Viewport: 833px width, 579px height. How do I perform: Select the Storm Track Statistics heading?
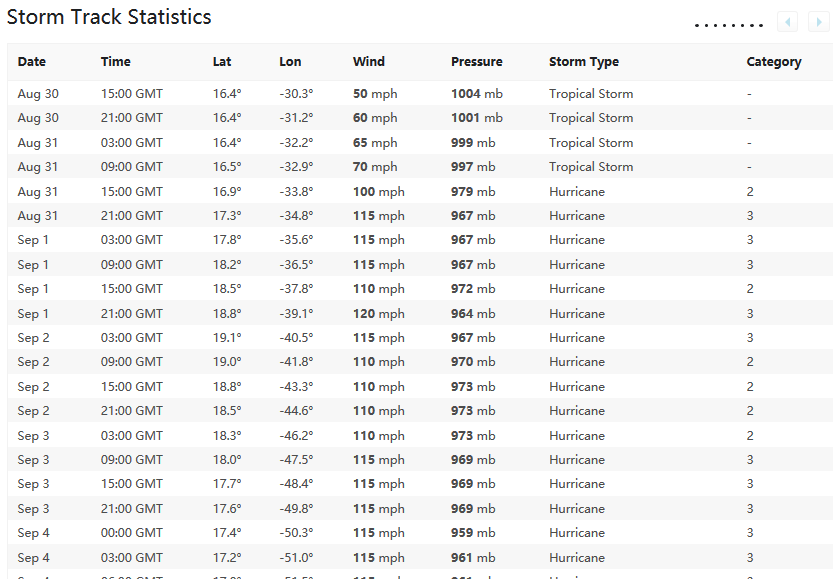(x=109, y=17)
